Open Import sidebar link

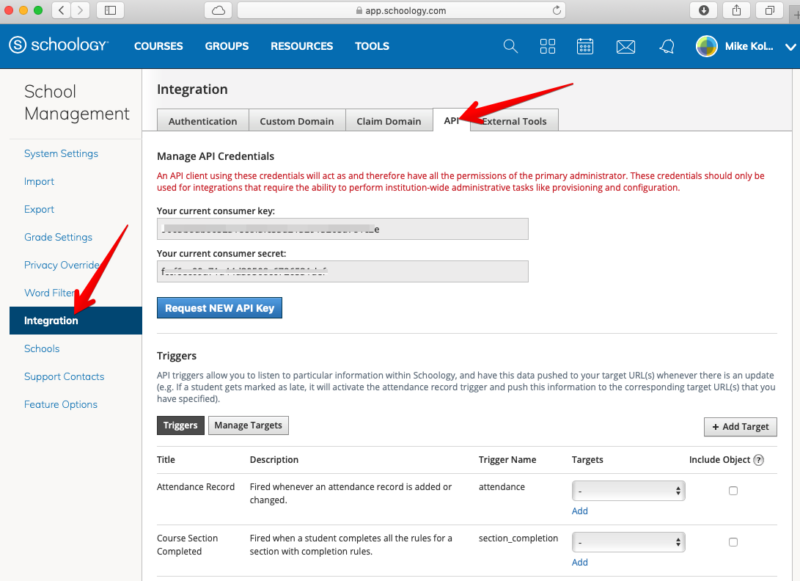click(39, 182)
